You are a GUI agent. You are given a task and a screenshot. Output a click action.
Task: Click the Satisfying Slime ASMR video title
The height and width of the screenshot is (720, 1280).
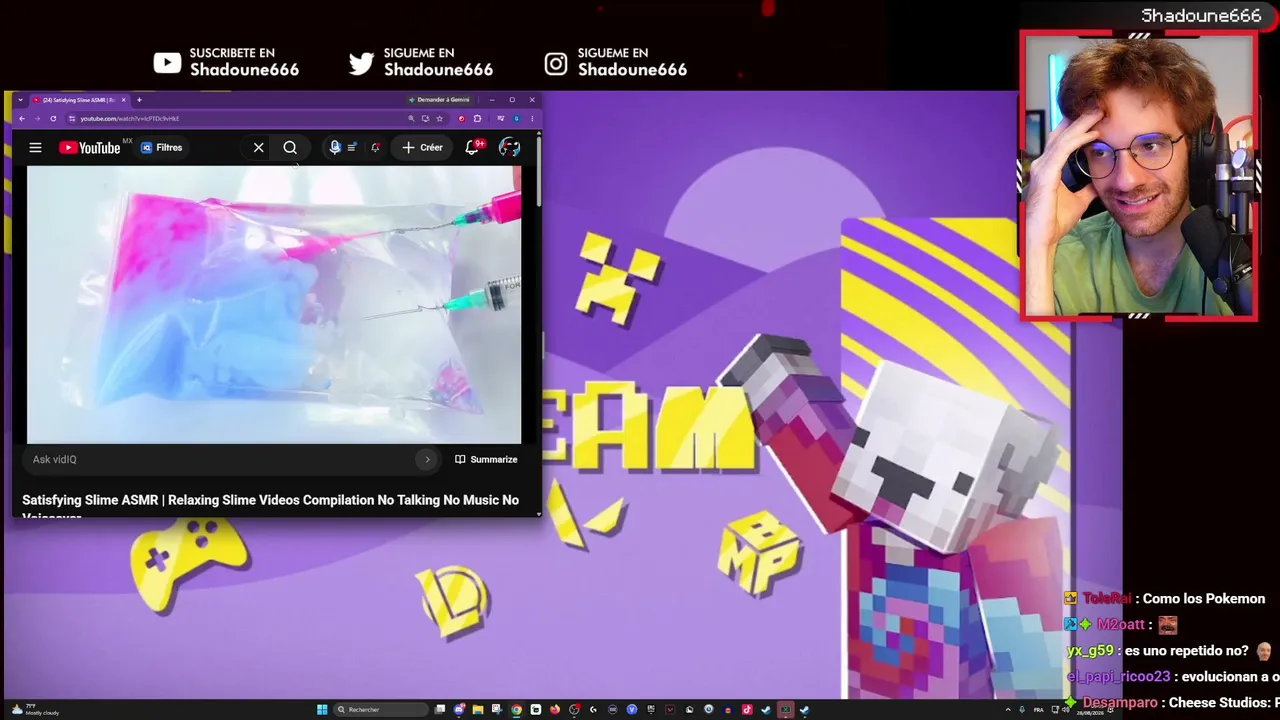click(x=270, y=506)
